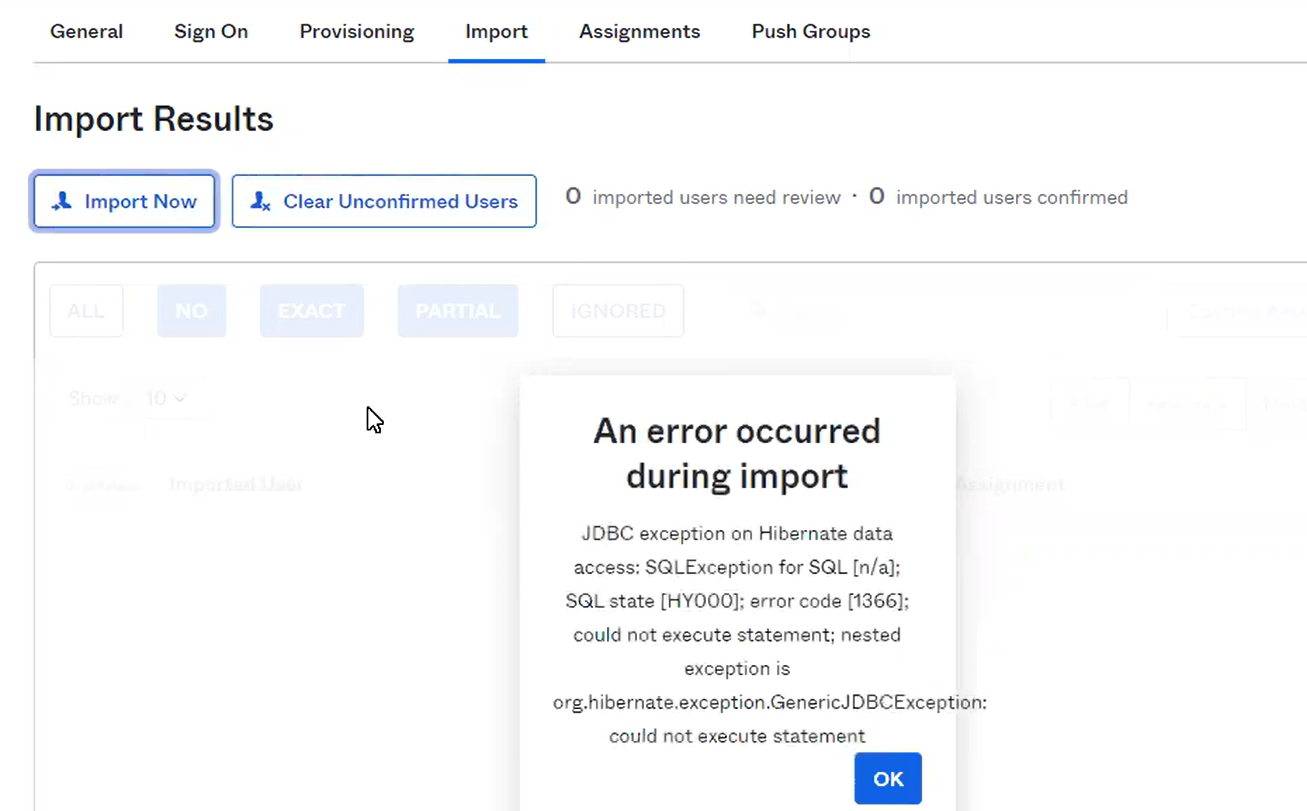Click the Import Now user icon

(62, 201)
